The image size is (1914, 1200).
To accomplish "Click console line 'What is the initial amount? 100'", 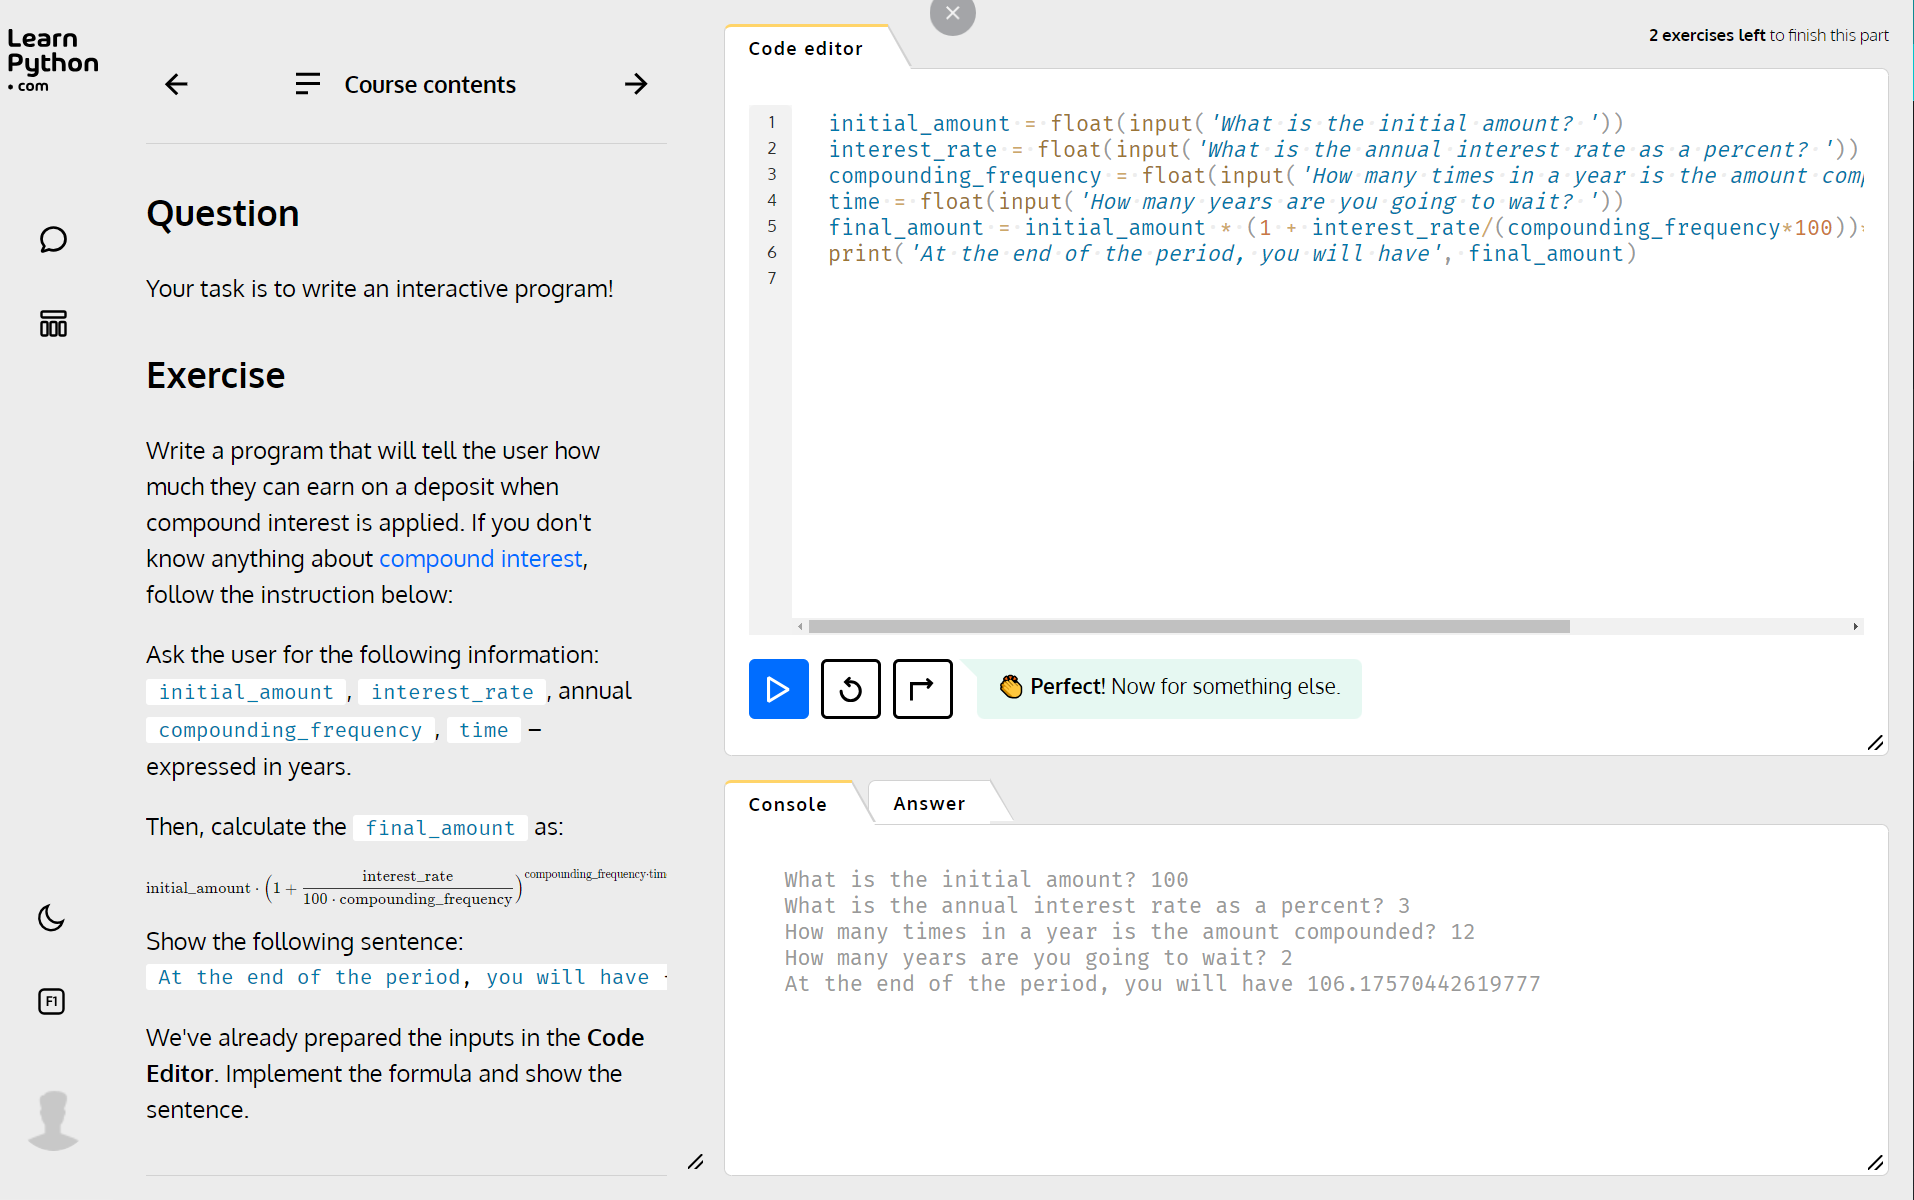I will 986,880.
